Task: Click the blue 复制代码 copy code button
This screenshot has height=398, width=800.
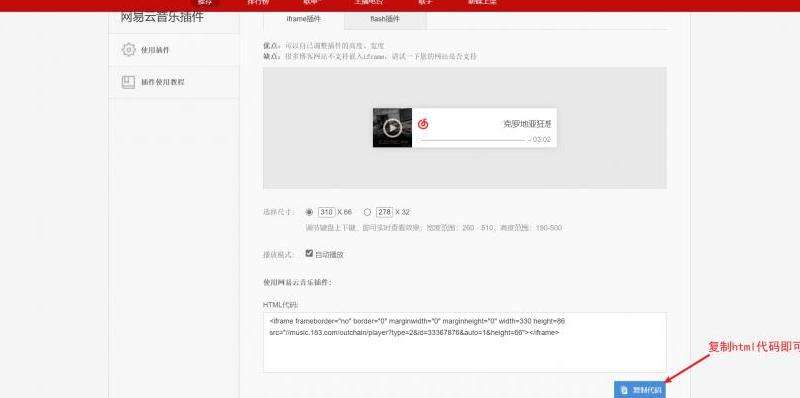Action: click(640, 390)
